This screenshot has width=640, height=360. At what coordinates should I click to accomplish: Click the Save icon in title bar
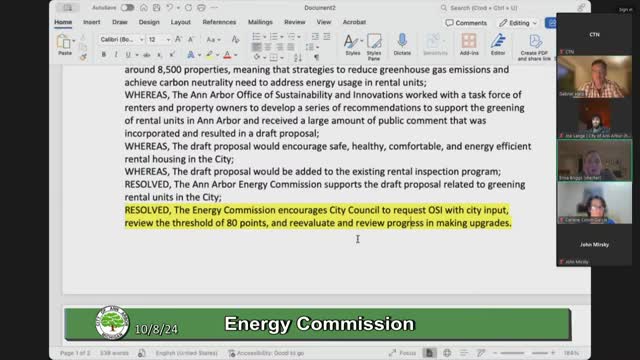coord(156,8)
